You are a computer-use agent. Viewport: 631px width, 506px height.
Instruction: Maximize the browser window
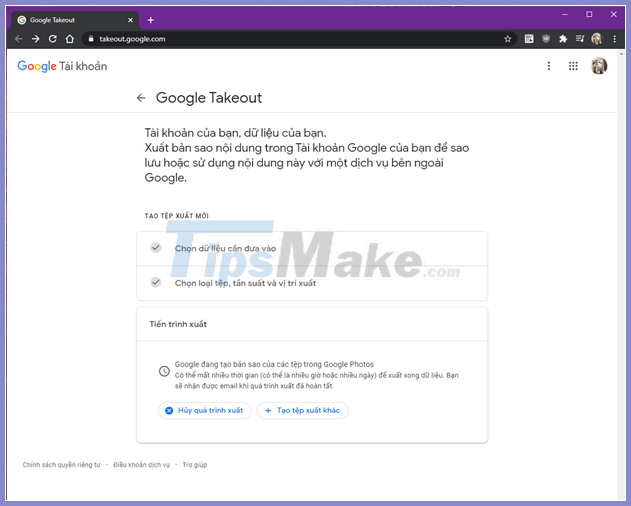click(x=589, y=14)
